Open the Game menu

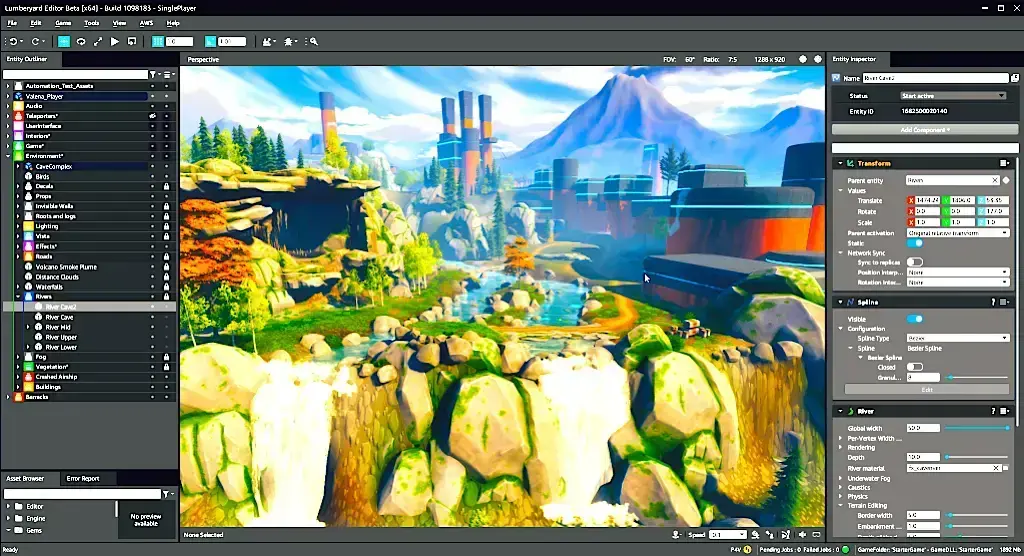click(63, 23)
